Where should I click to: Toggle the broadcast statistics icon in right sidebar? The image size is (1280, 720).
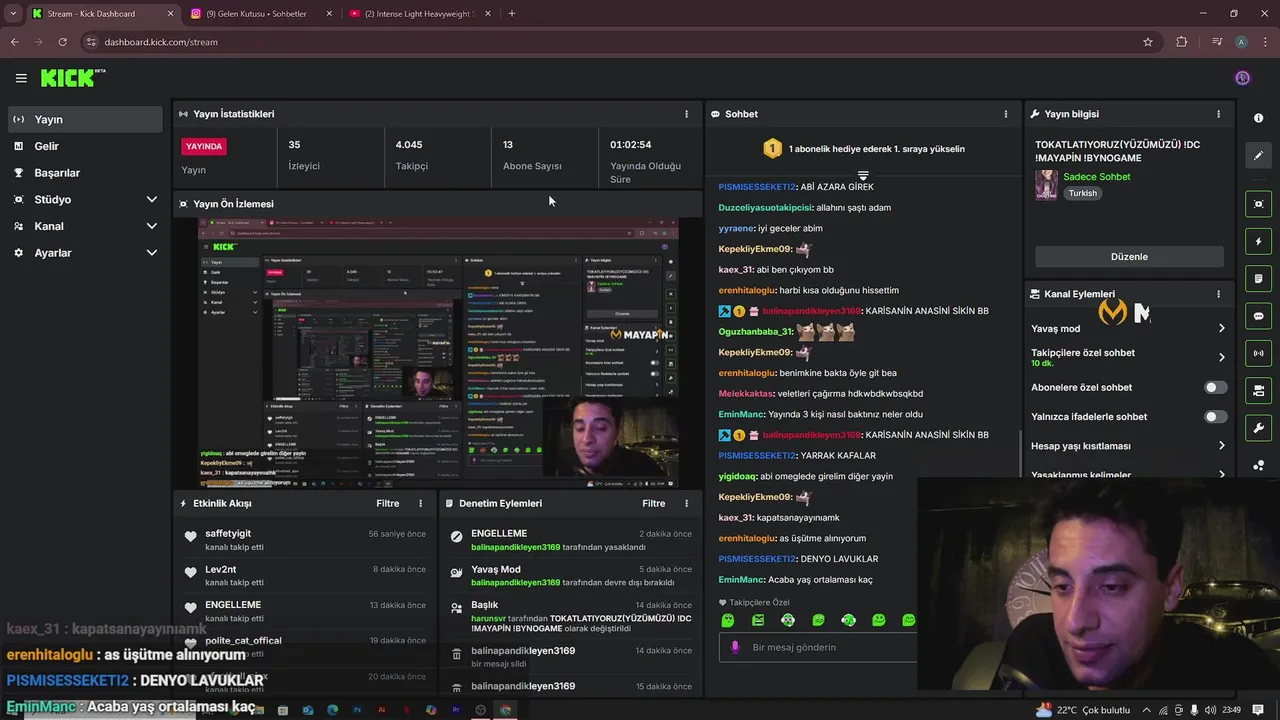point(1258,352)
